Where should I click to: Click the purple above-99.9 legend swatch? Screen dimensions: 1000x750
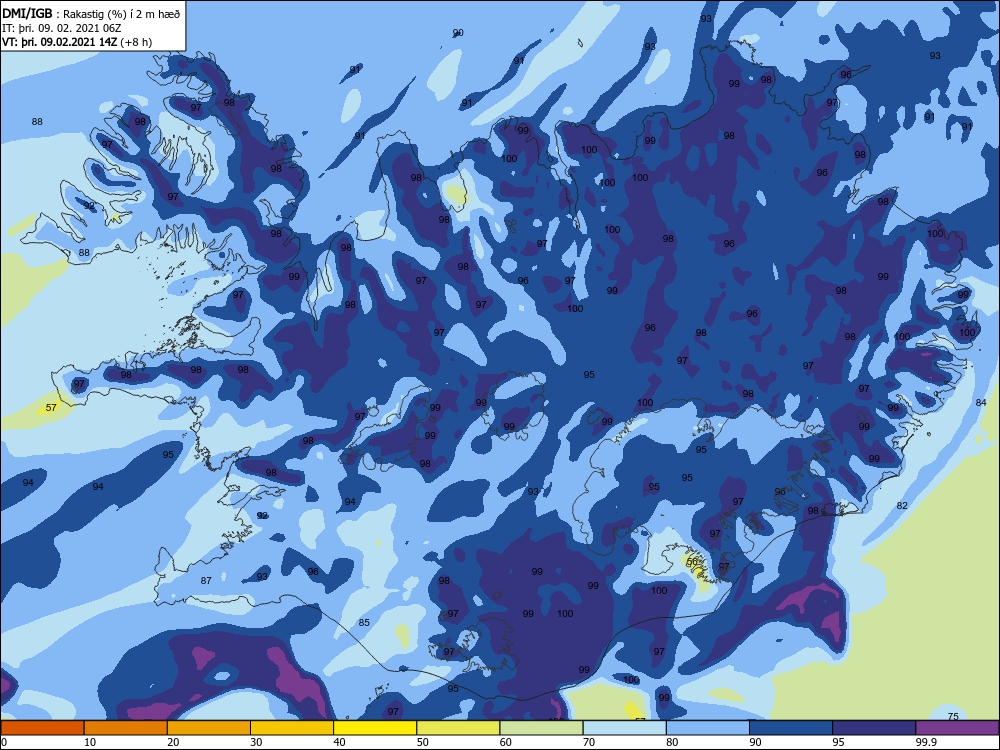click(957, 728)
